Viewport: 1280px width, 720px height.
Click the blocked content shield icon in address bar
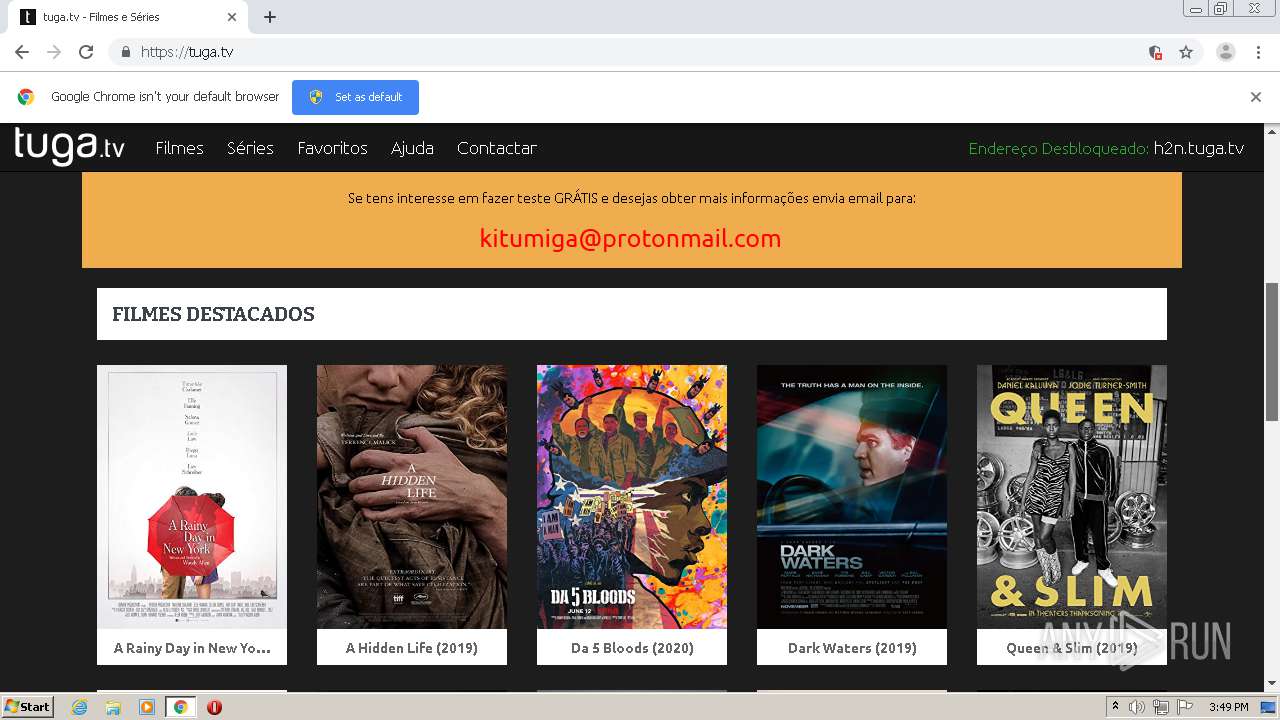pos(1155,52)
